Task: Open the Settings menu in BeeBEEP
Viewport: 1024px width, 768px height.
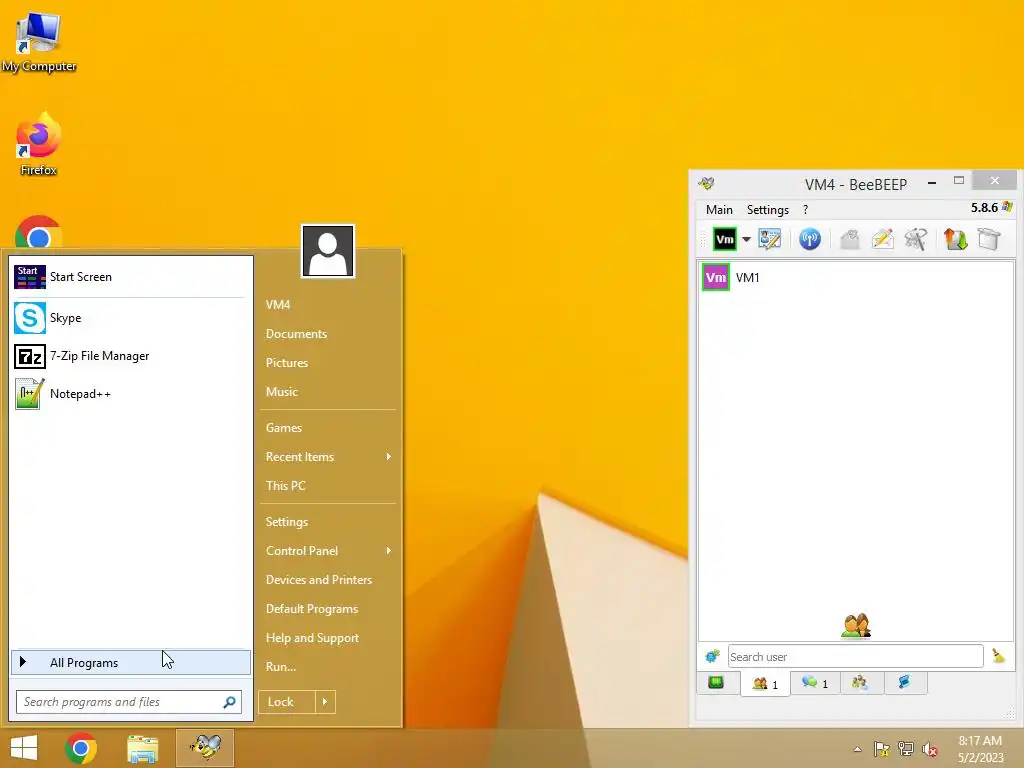Action: point(767,210)
